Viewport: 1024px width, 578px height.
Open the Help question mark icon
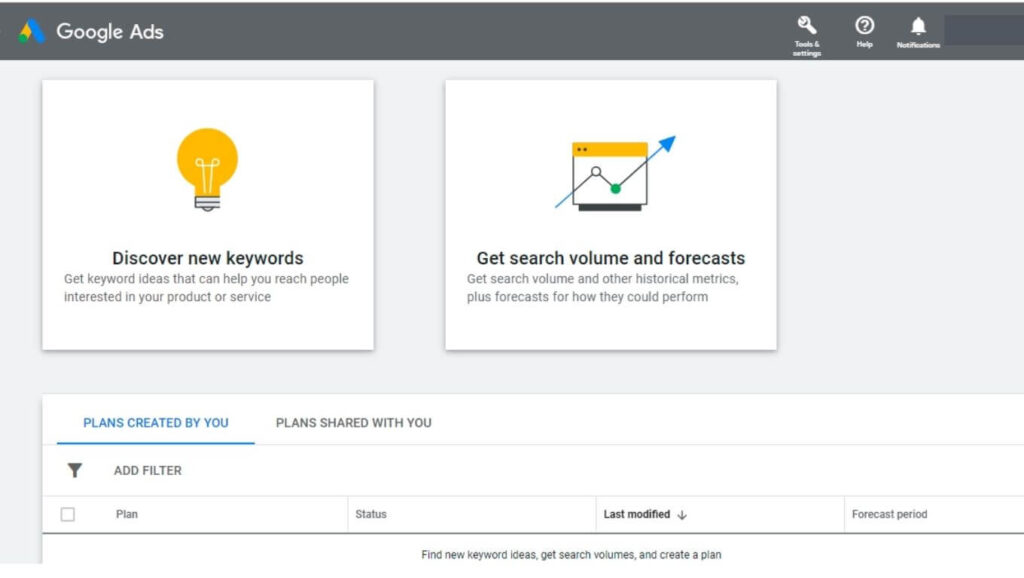pyautogui.click(x=864, y=27)
